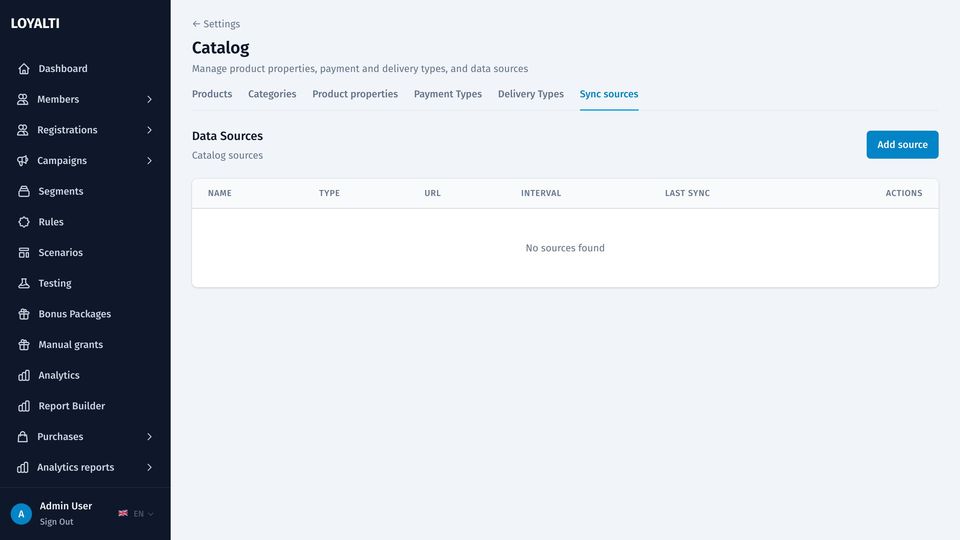Viewport: 960px width, 540px height.
Task: Open Dashboard from sidebar
Action: click(x=63, y=69)
